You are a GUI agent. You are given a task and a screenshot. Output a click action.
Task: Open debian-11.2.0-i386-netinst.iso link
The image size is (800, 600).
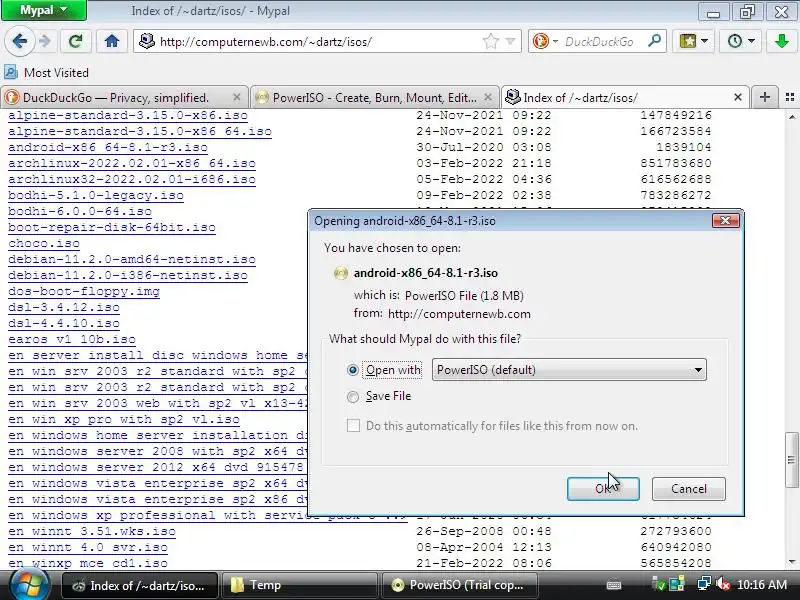click(128, 276)
